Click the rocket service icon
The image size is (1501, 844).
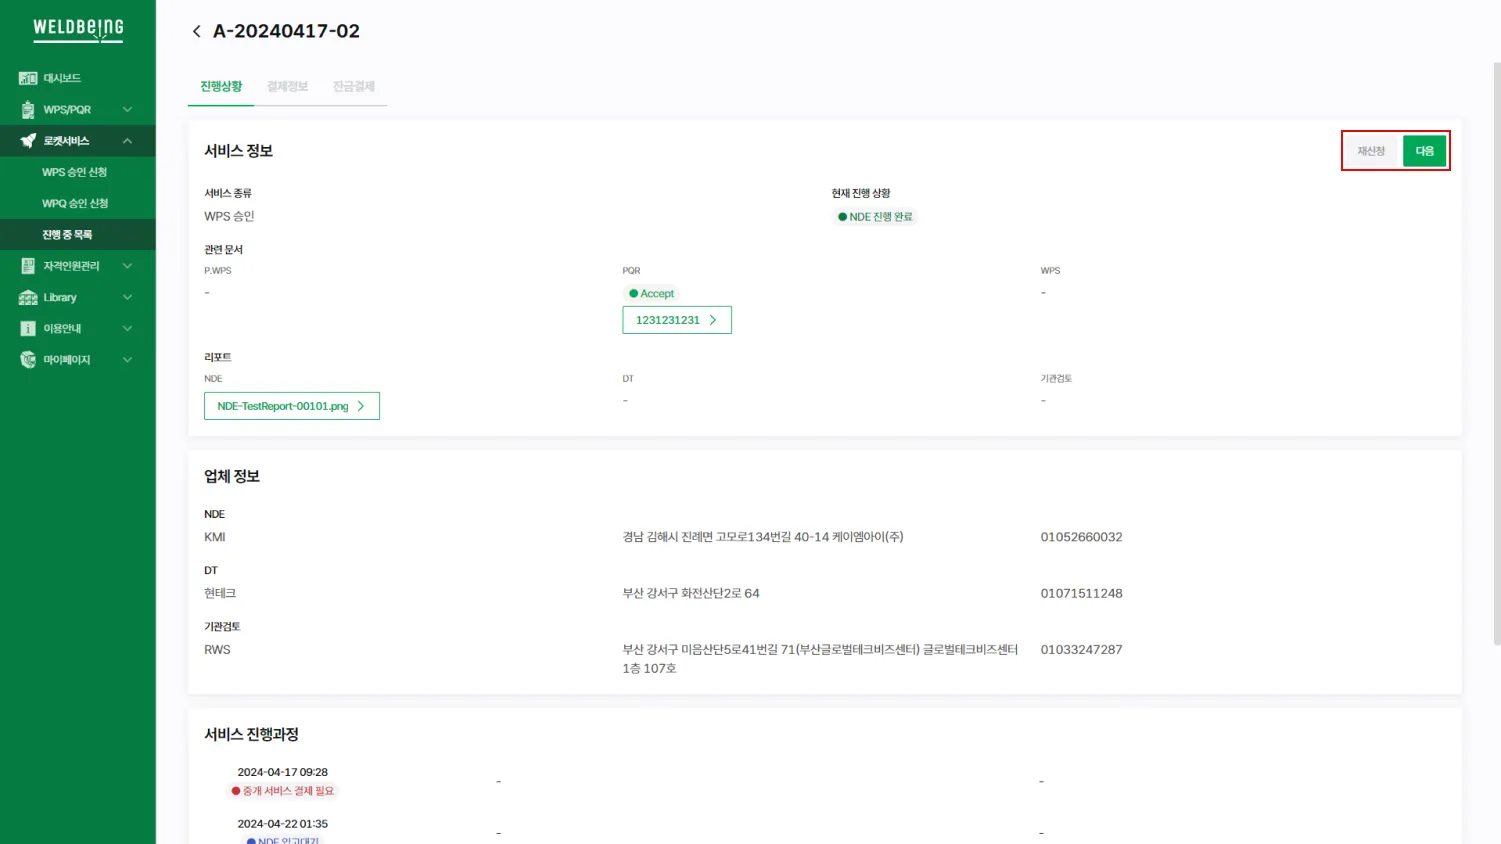(28, 141)
